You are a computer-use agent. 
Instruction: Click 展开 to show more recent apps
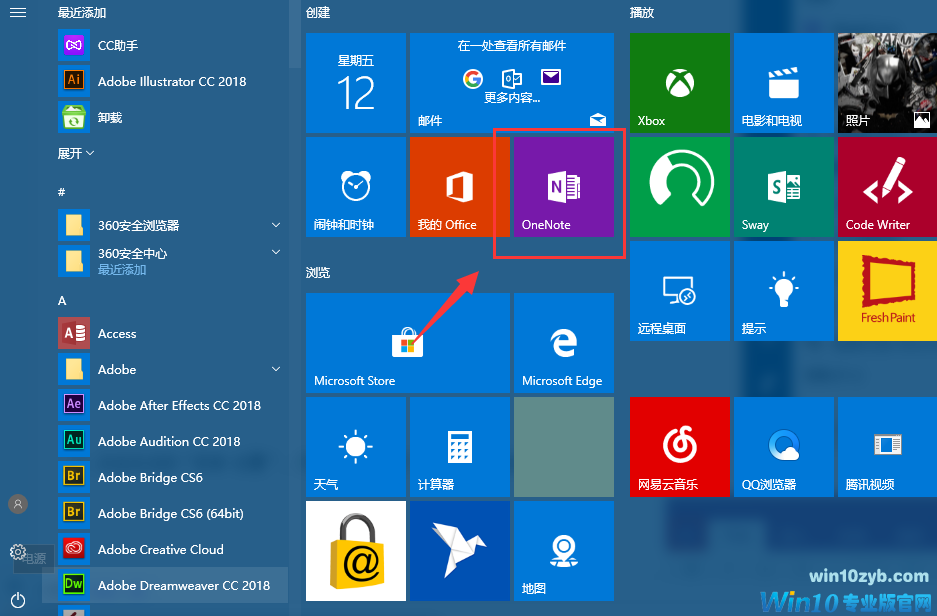point(76,153)
